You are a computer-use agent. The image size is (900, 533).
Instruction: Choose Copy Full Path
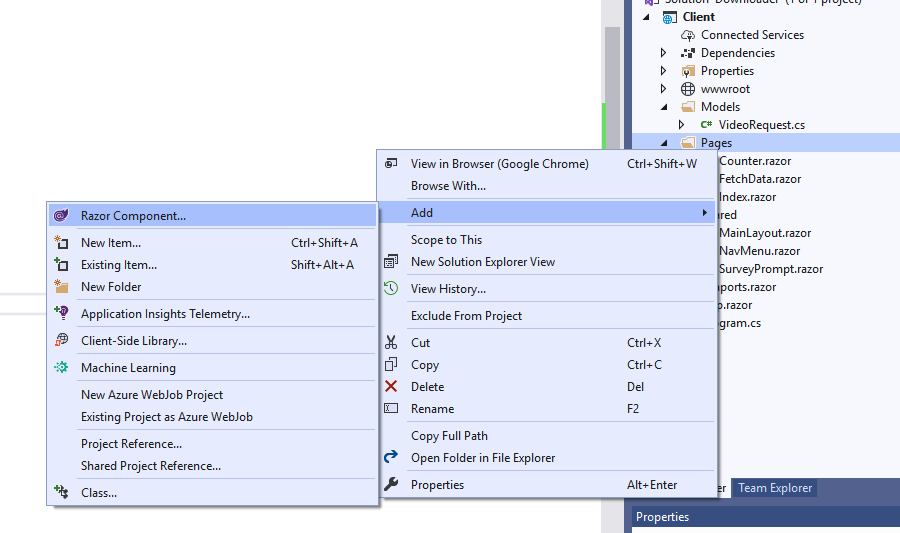click(x=547, y=435)
